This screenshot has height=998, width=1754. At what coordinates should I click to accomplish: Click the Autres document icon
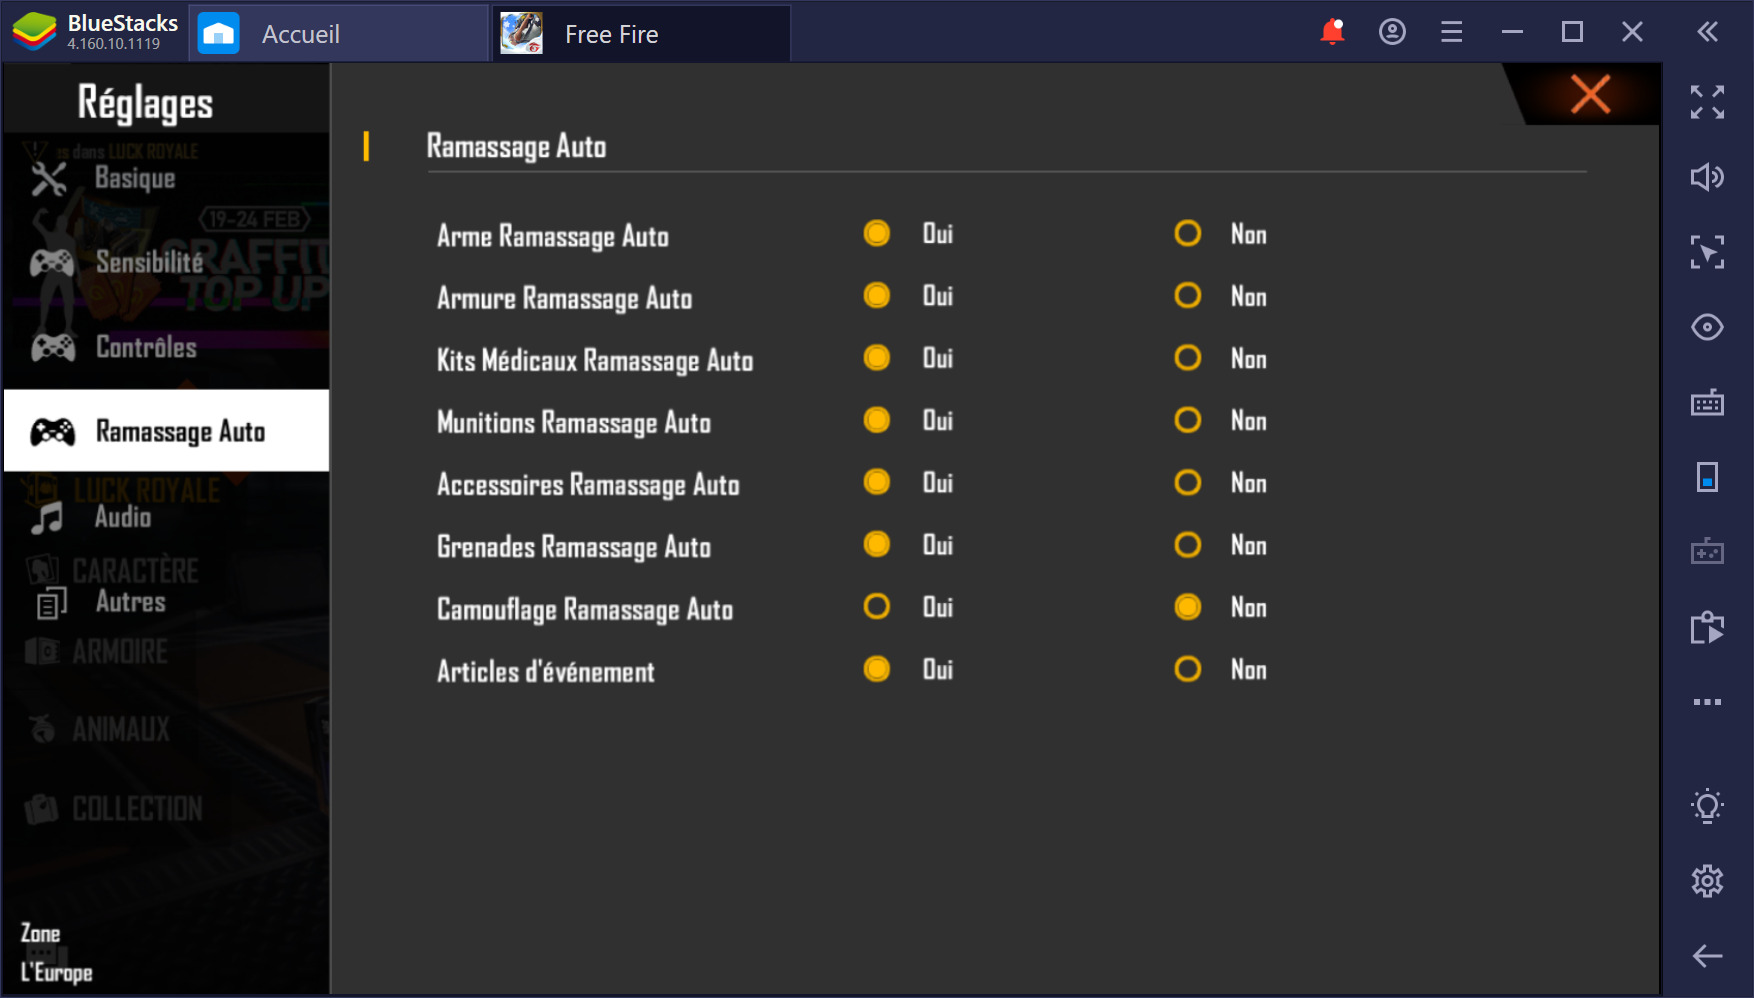coord(51,604)
